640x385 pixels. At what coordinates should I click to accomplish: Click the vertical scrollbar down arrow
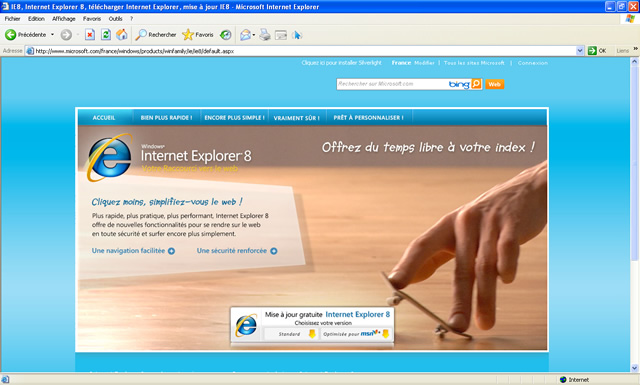pos(634,367)
